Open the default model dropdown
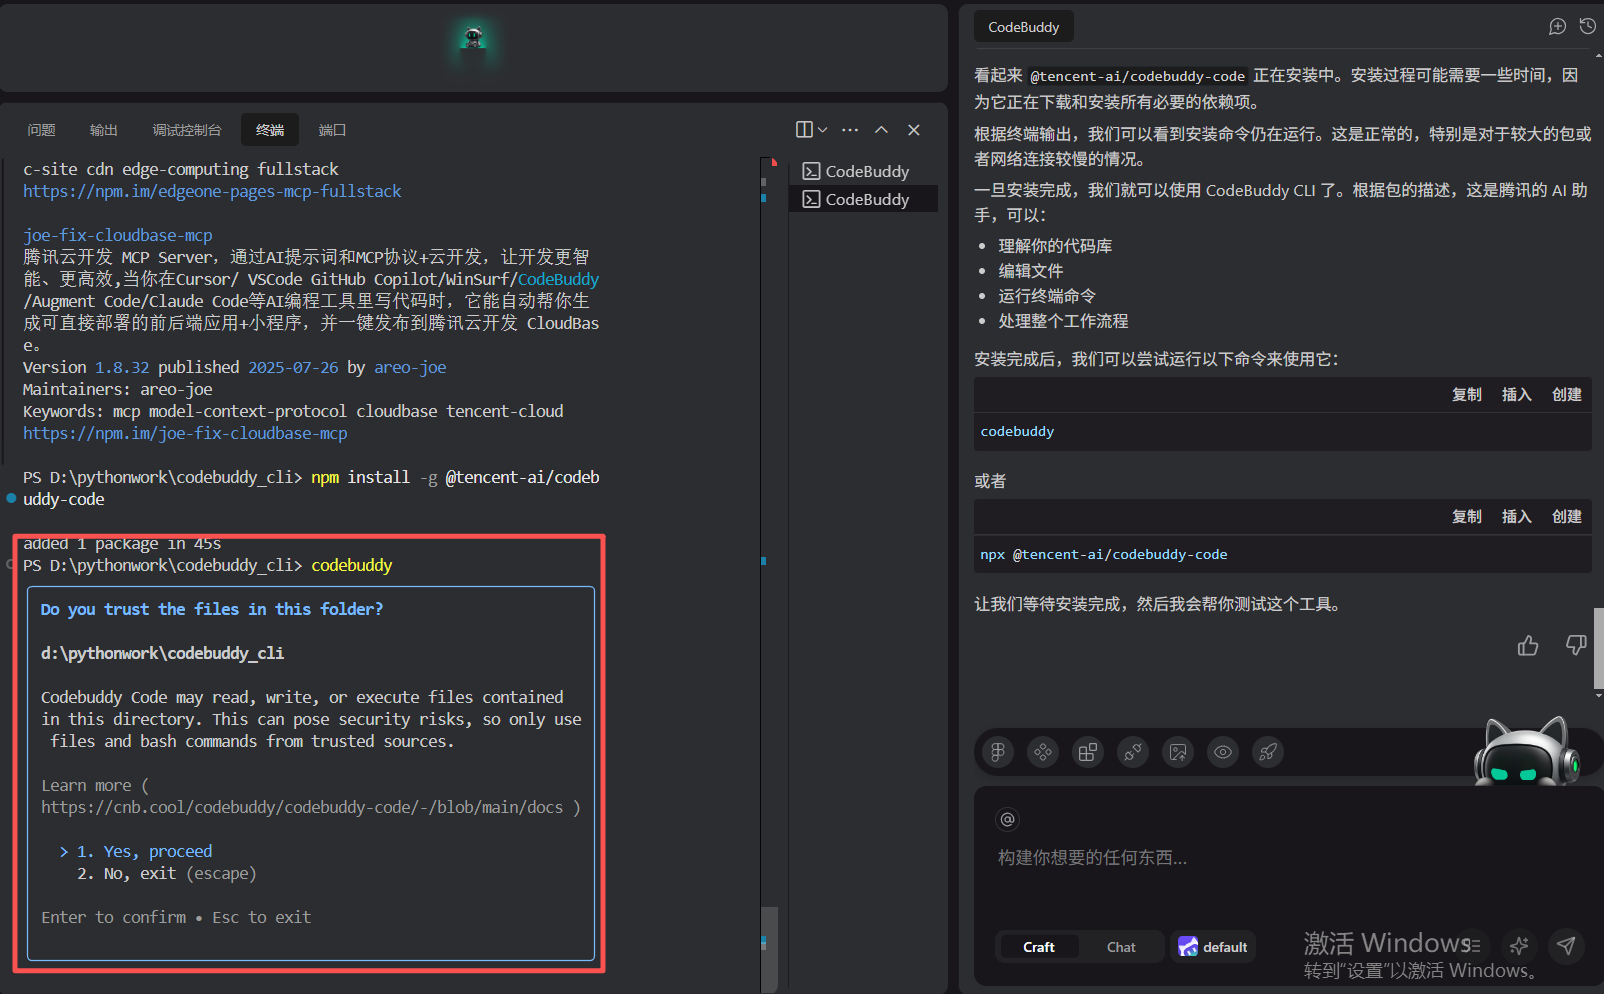Image resolution: width=1604 pixels, height=994 pixels. click(x=1213, y=947)
